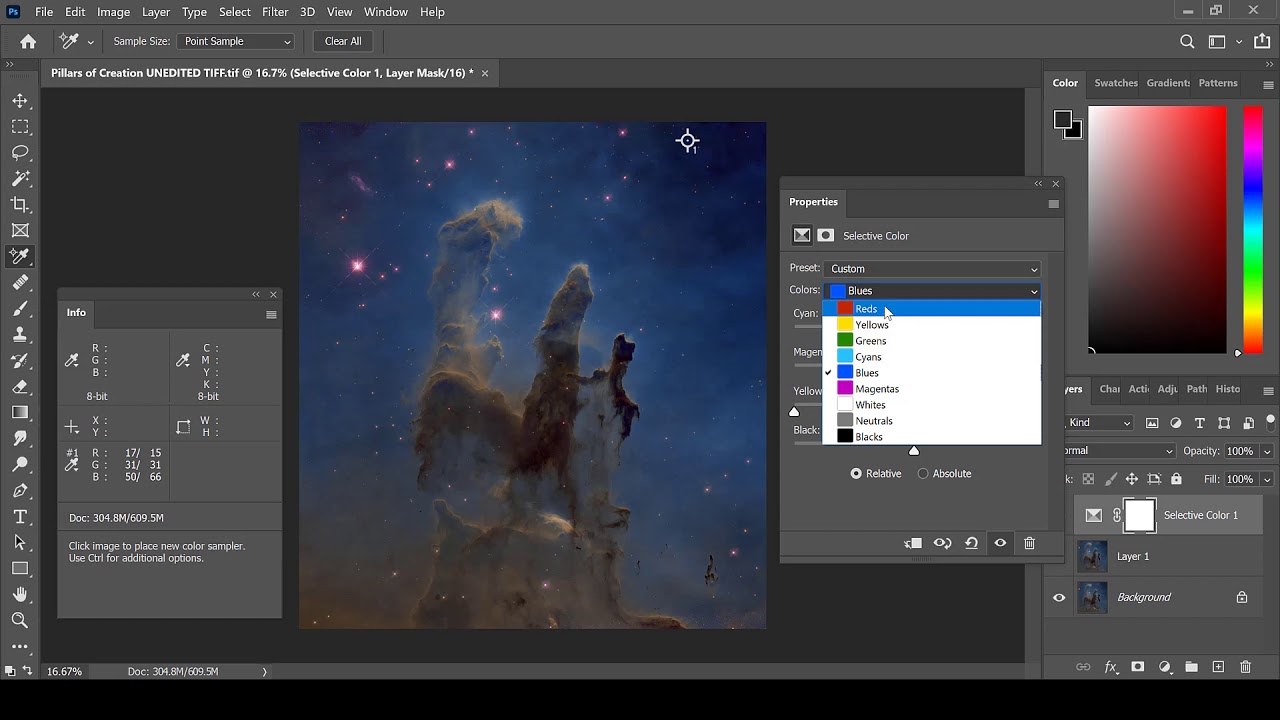Open the Kind filter dropdown in Layers
Screen dimensions: 1280x720
click(1098, 423)
